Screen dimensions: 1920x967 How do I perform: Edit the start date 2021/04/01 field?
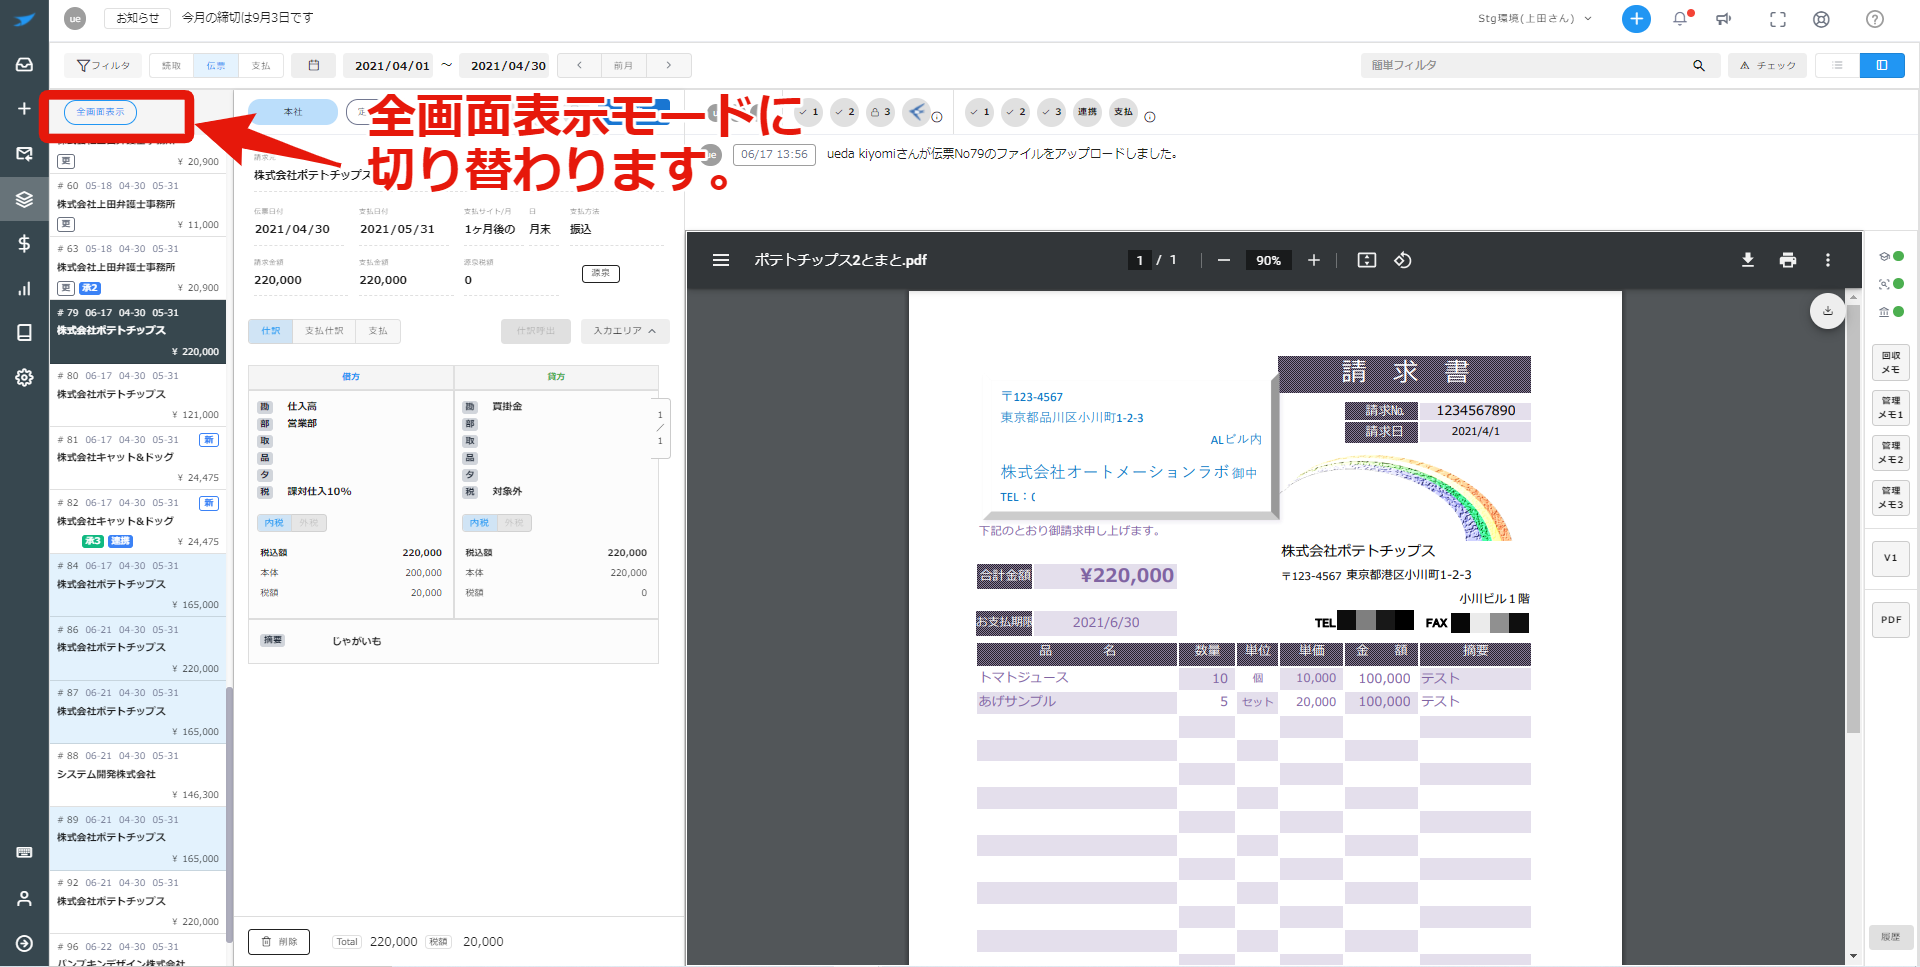[390, 66]
